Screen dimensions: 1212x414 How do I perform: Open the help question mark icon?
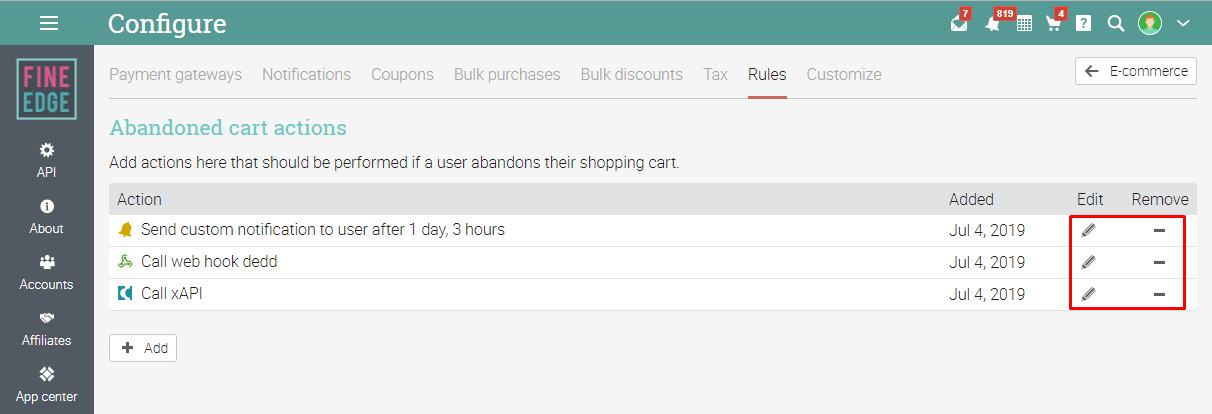coord(1084,24)
